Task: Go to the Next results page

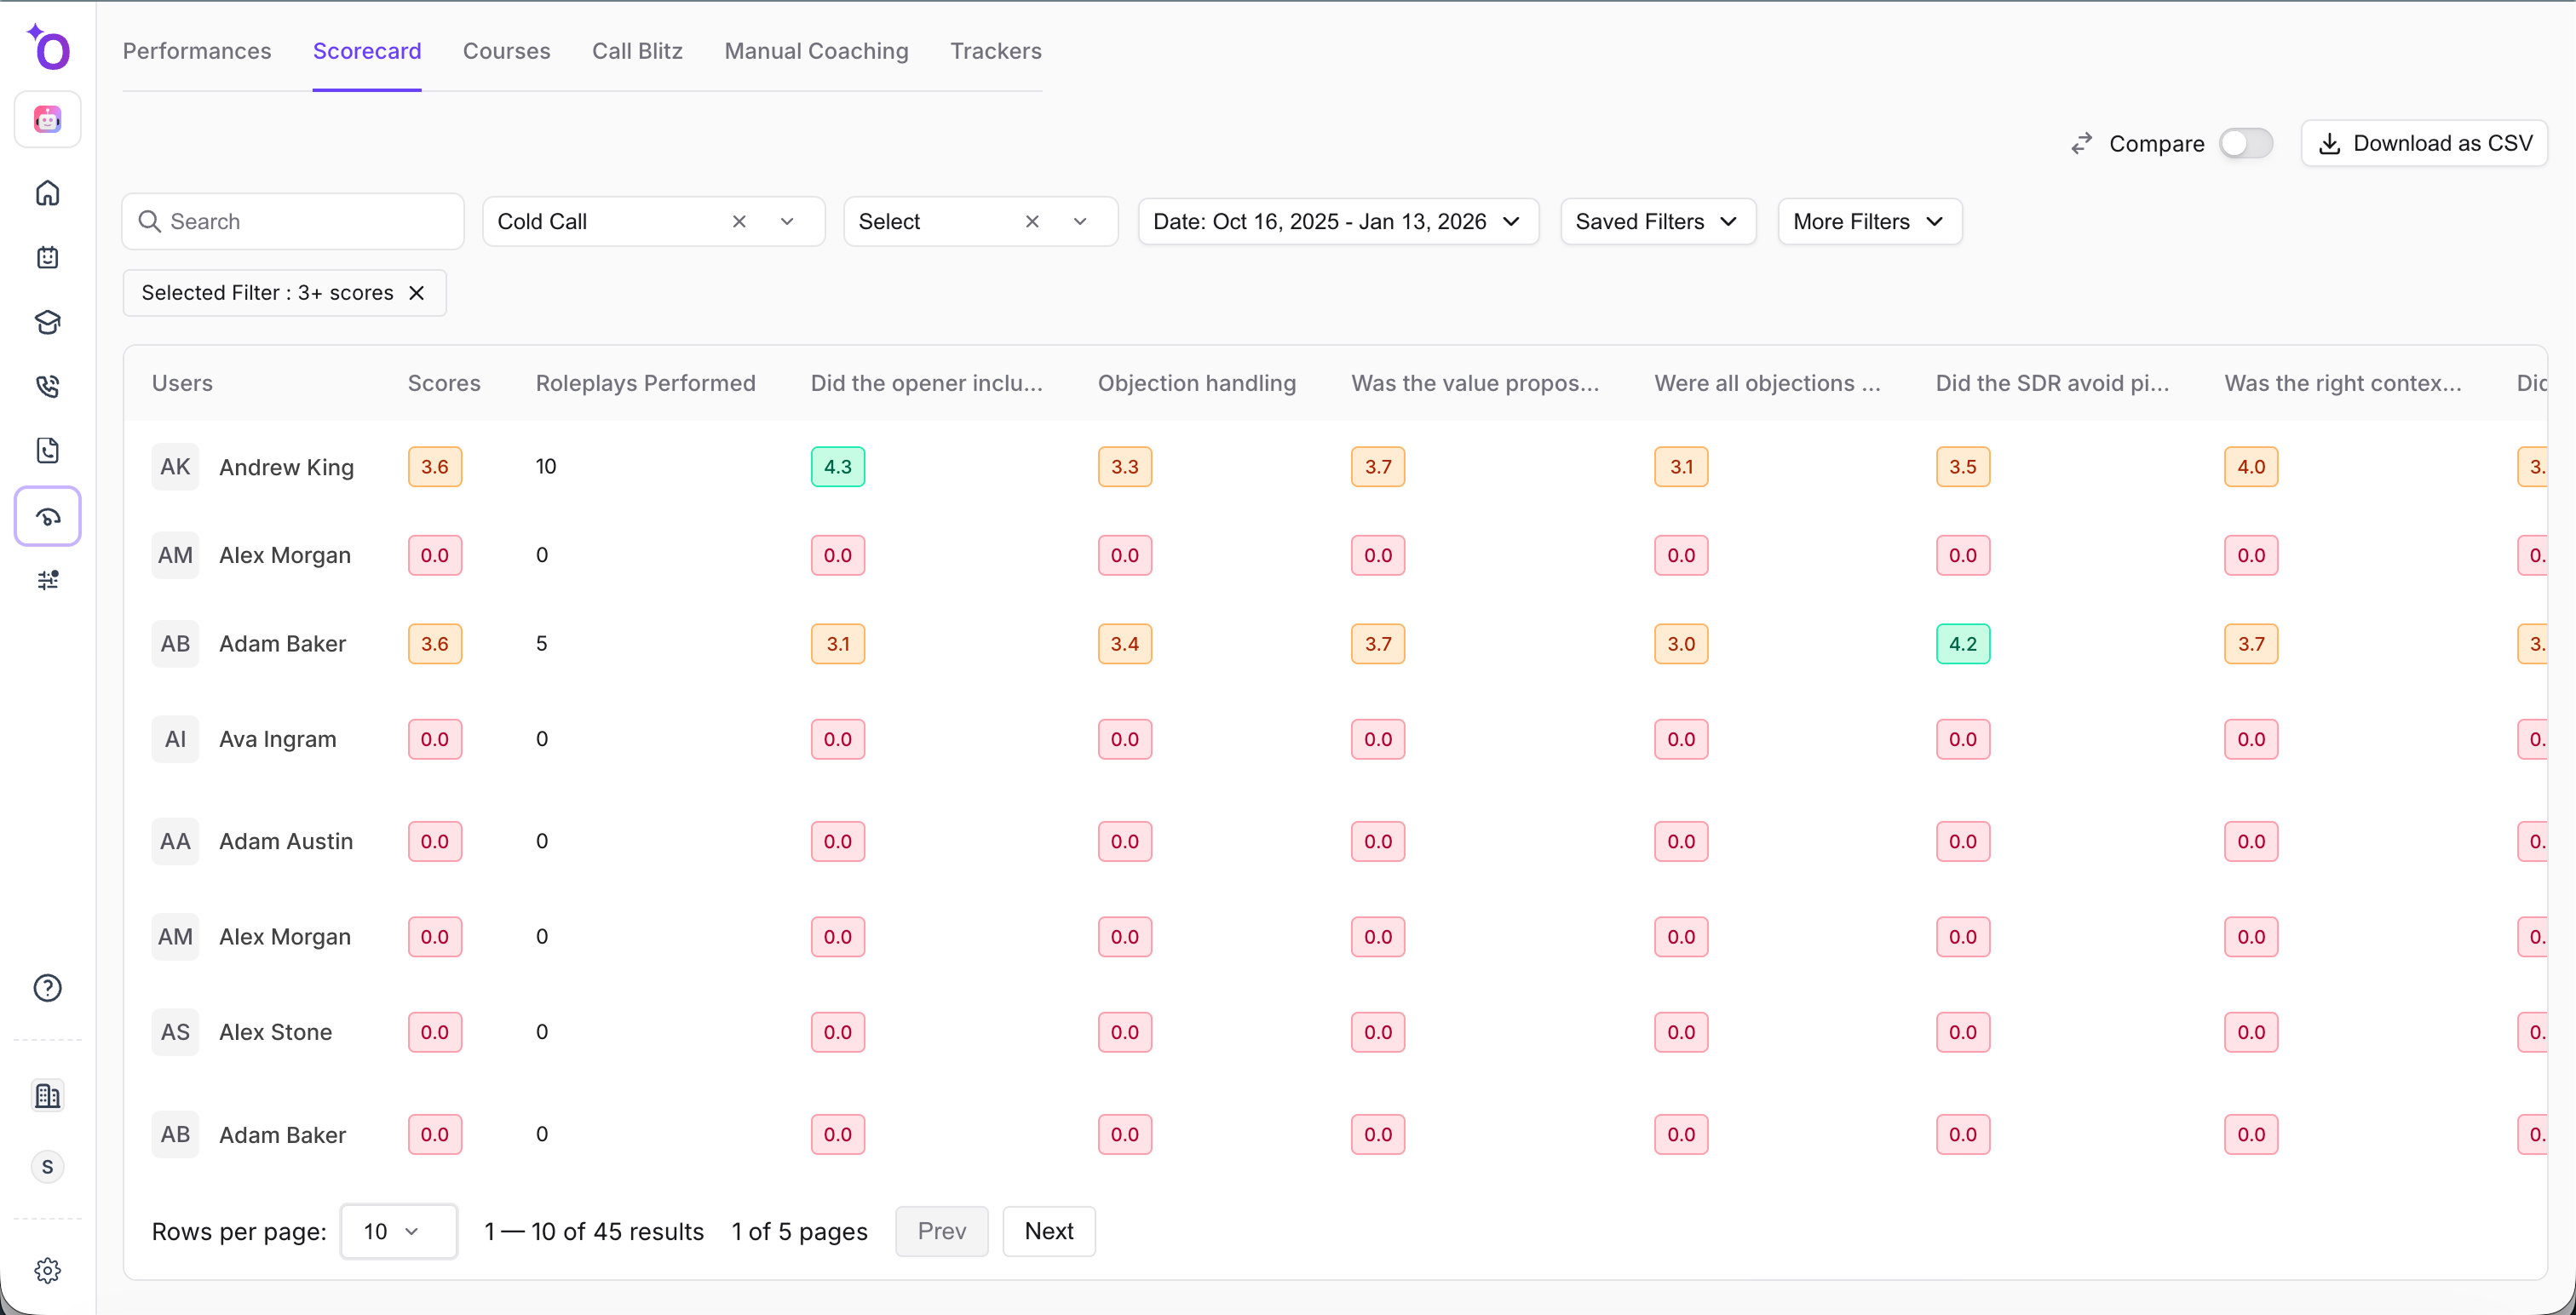Action: tap(1048, 1231)
